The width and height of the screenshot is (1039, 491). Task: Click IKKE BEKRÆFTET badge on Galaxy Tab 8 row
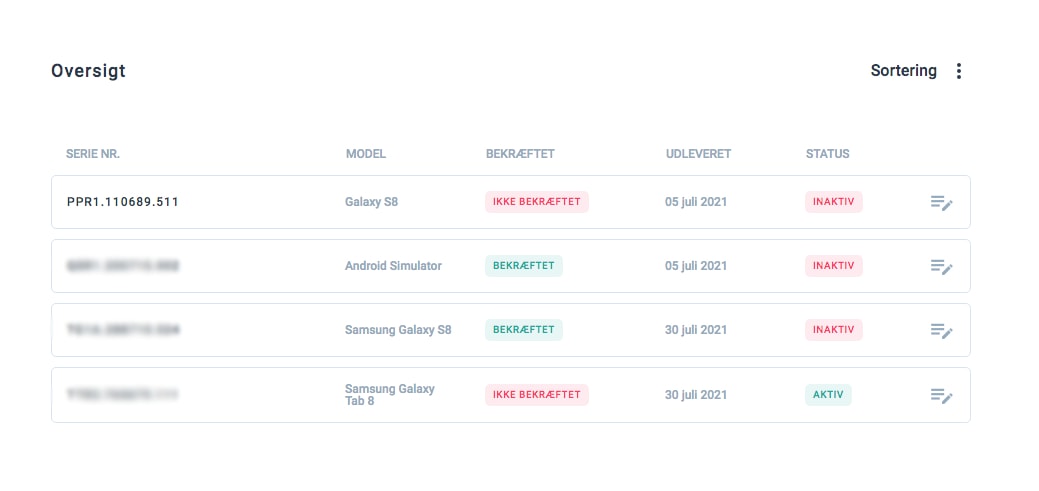[537, 395]
